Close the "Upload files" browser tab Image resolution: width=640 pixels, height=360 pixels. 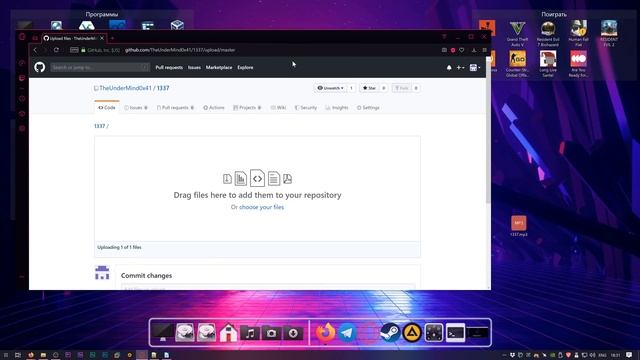(102, 38)
